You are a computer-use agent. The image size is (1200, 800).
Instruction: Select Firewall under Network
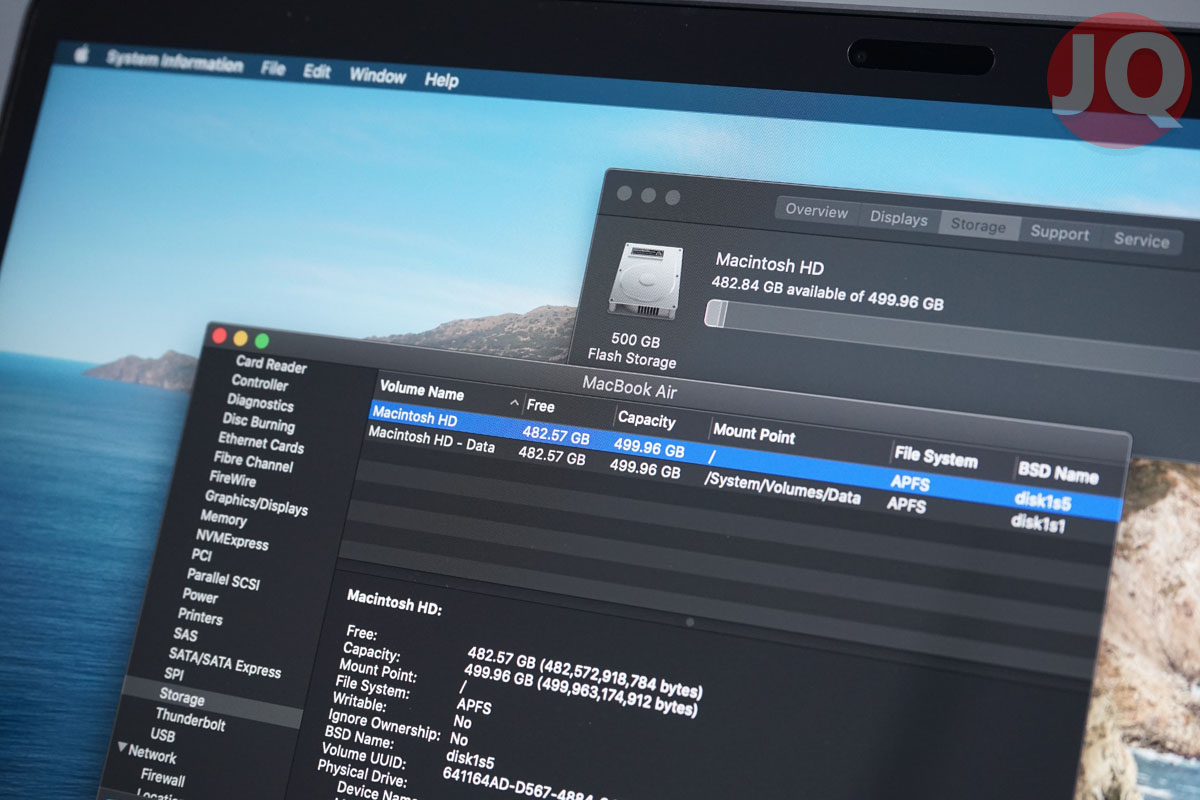pyautogui.click(x=162, y=777)
